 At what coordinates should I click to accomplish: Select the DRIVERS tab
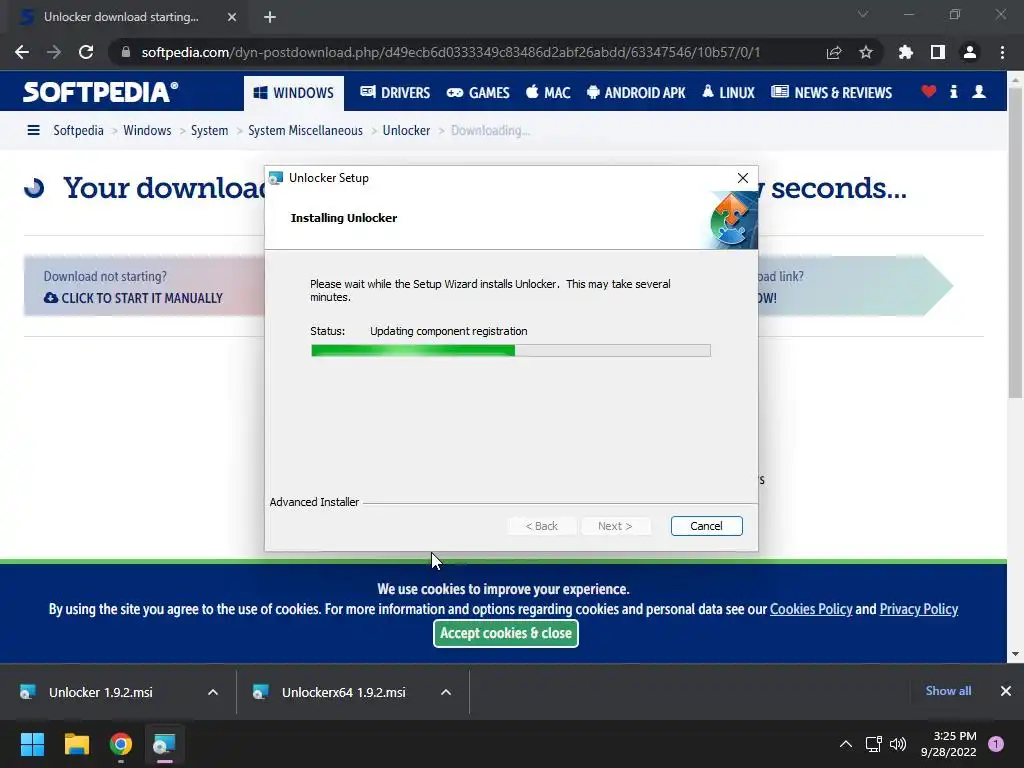(395, 93)
